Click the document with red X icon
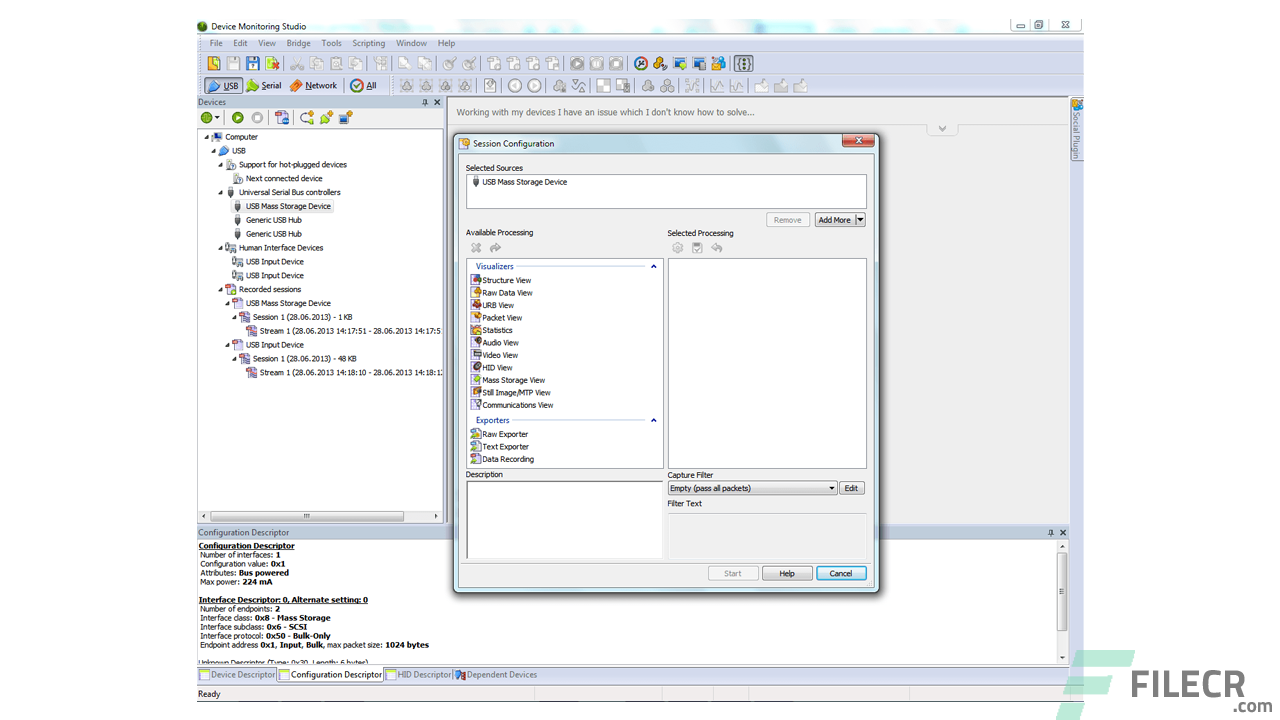Screen dimensions: 1280x720 point(272,63)
